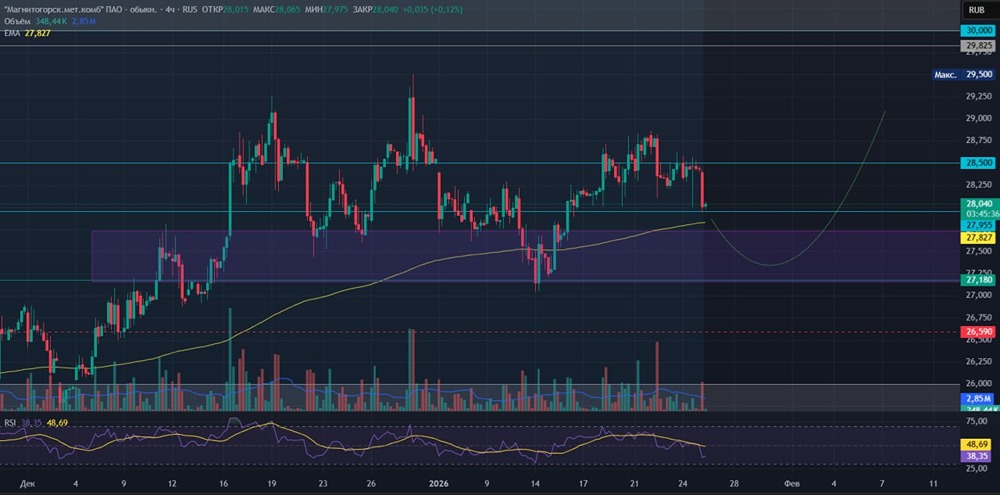The width and height of the screenshot is (1000, 495).
Task: Click the yellow 27,827 EMA axis label
Action: coord(979,237)
